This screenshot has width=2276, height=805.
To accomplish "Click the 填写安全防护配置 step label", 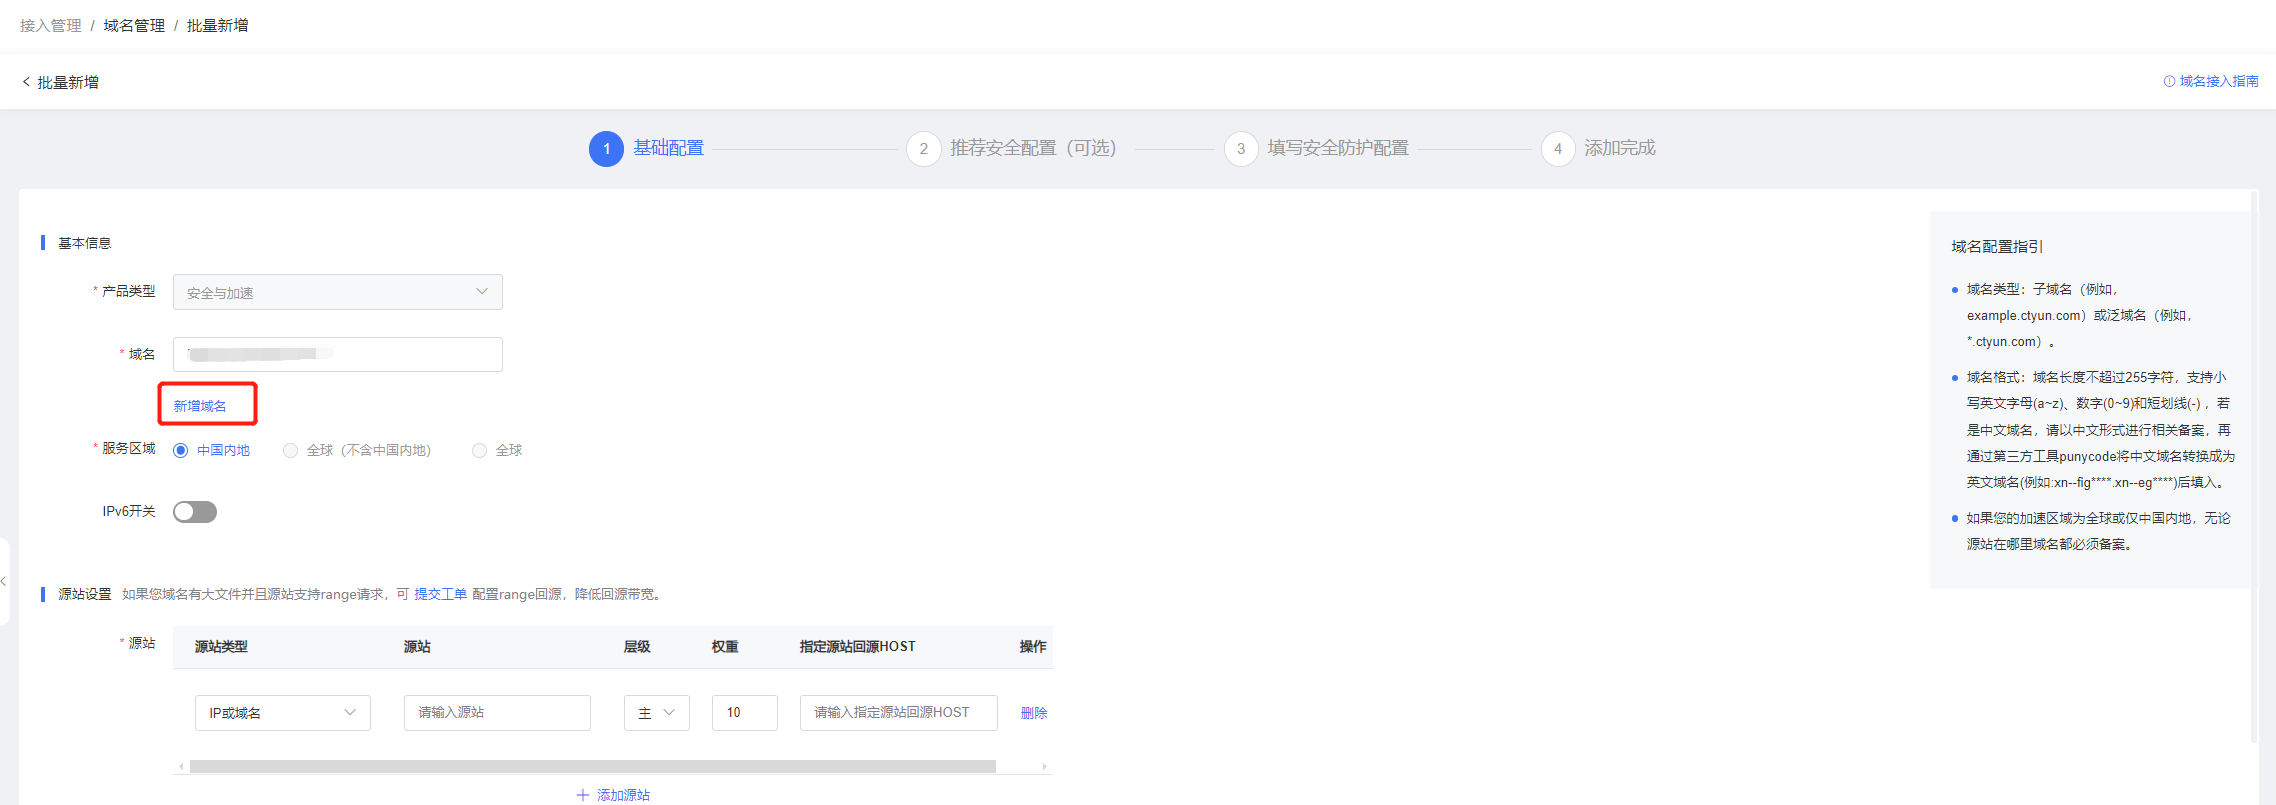I will tap(1338, 148).
